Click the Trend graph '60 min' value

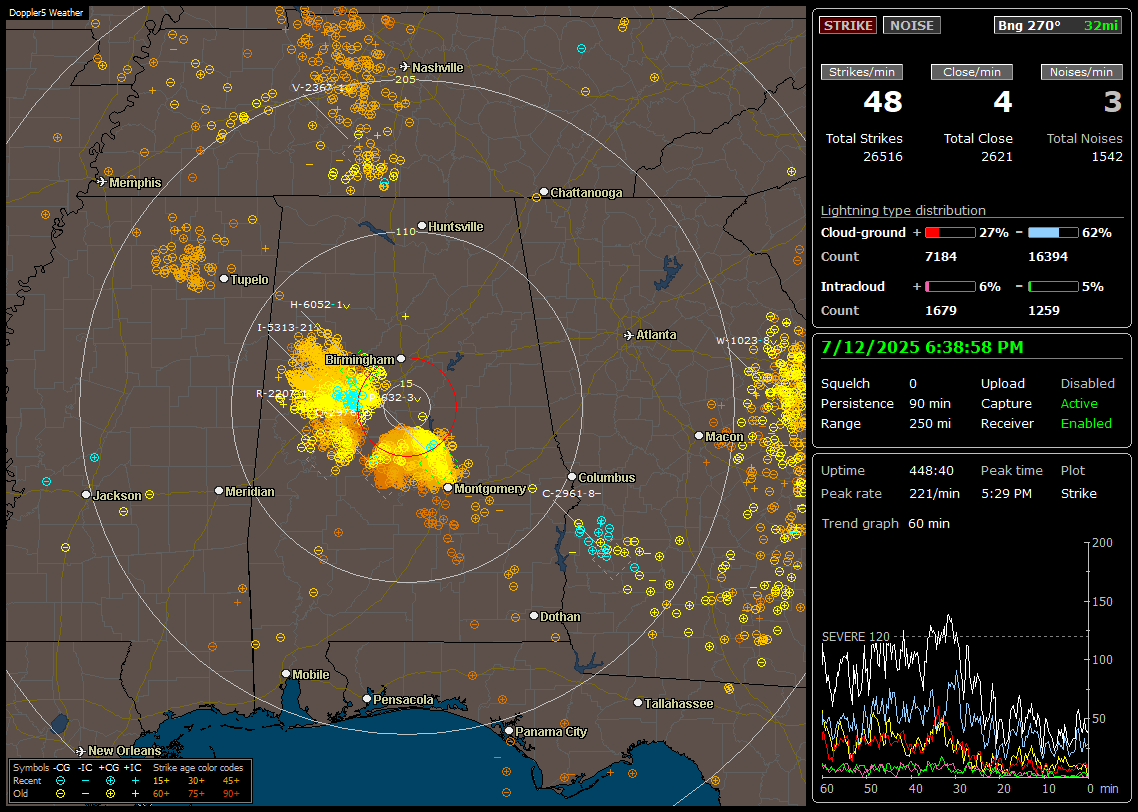point(929,523)
